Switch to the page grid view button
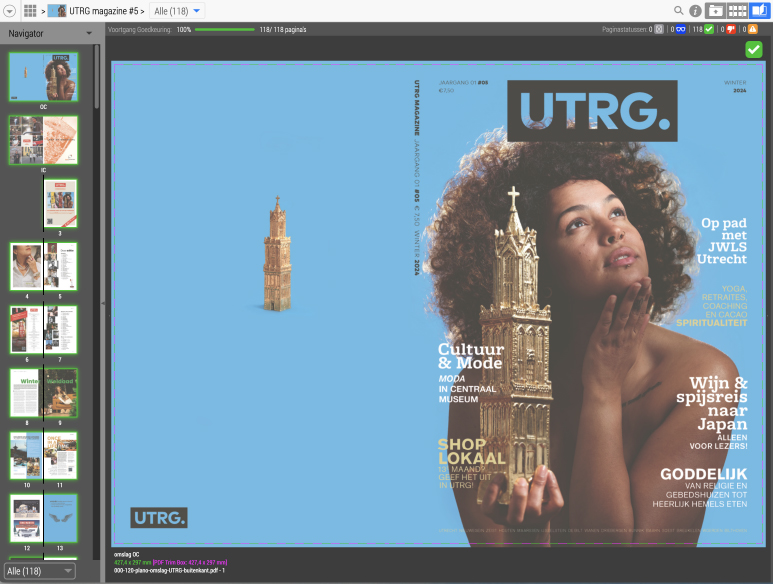The width and height of the screenshot is (773, 584). click(x=737, y=11)
